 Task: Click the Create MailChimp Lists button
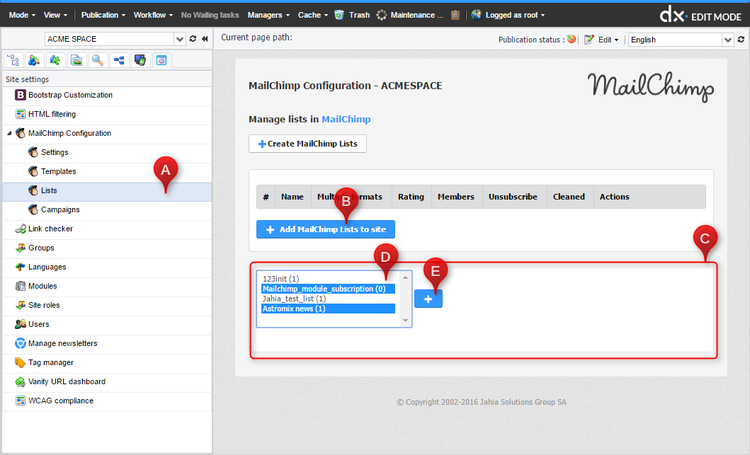308,144
